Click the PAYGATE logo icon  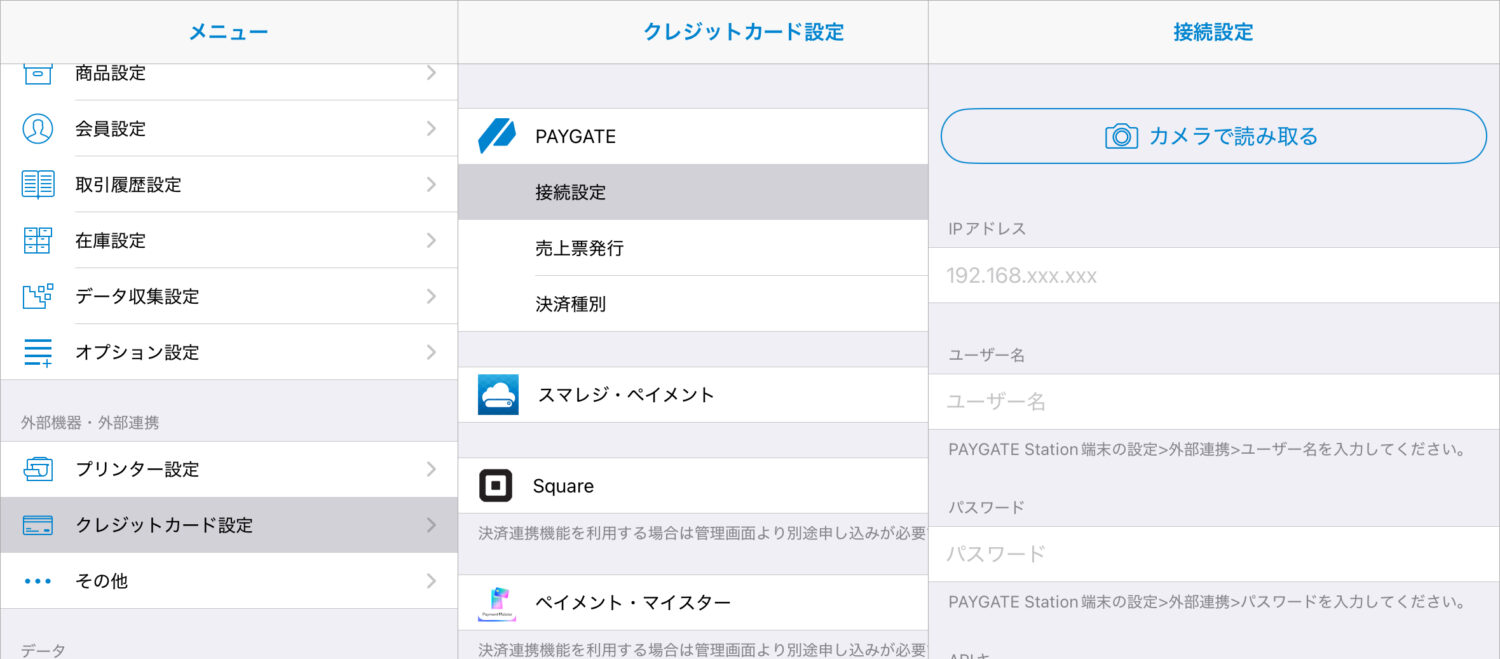(496, 136)
